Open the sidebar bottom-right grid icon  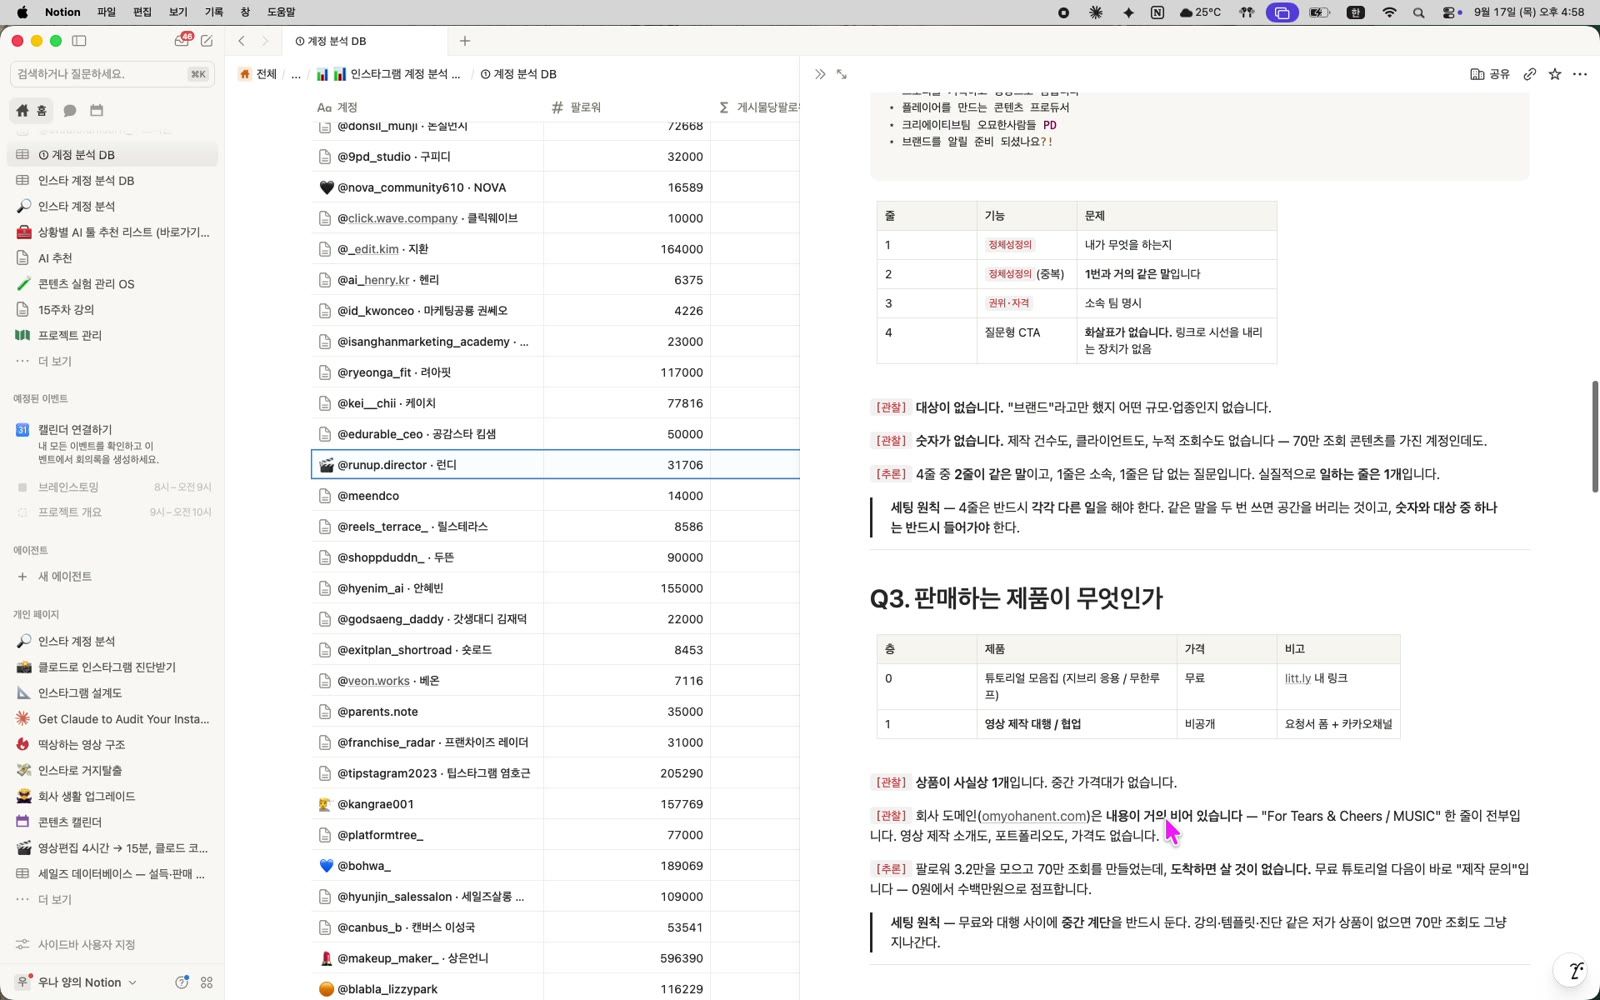(207, 982)
